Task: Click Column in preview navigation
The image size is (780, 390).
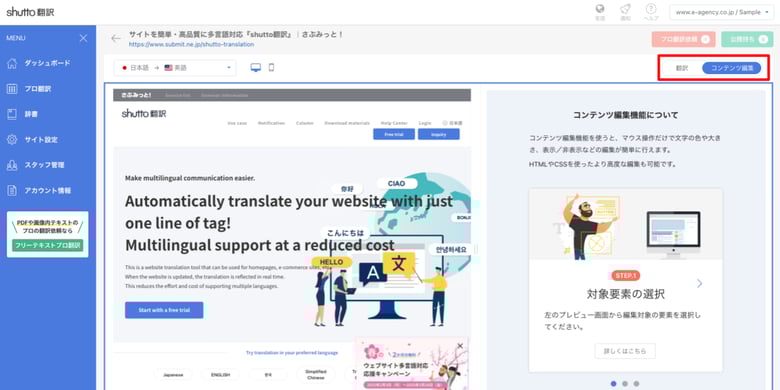Action: (304, 123)
